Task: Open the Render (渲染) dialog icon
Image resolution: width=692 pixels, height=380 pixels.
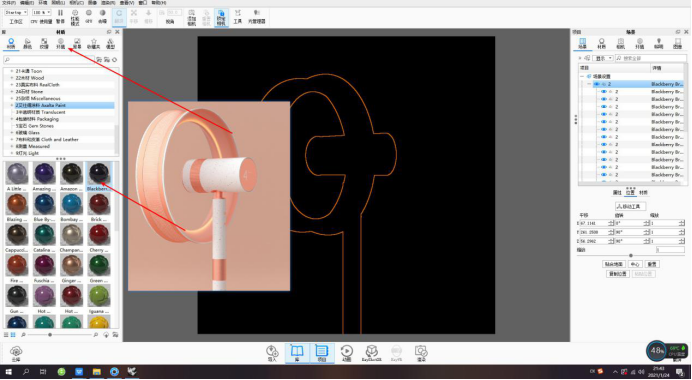Action: coord(421,354)
